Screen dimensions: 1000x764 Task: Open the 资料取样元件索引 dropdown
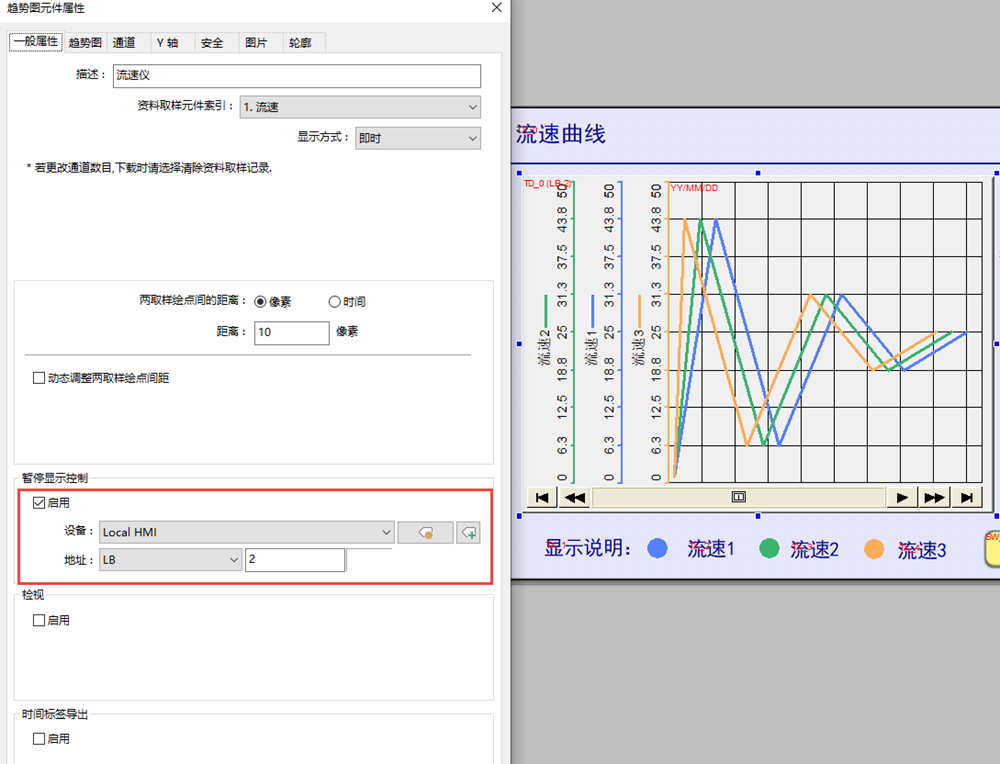tap(360, 107)
